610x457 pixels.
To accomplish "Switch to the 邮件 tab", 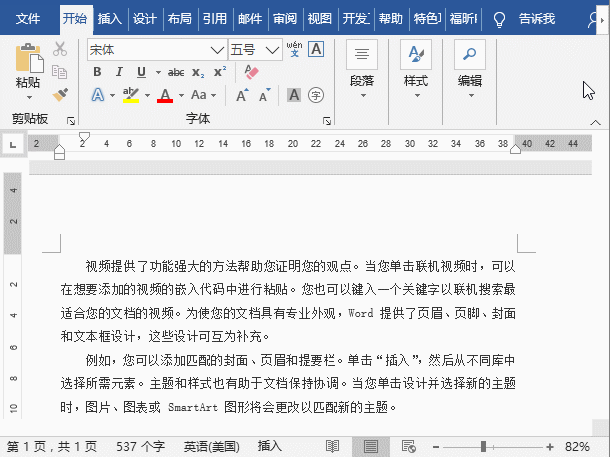I will [249, 18].
